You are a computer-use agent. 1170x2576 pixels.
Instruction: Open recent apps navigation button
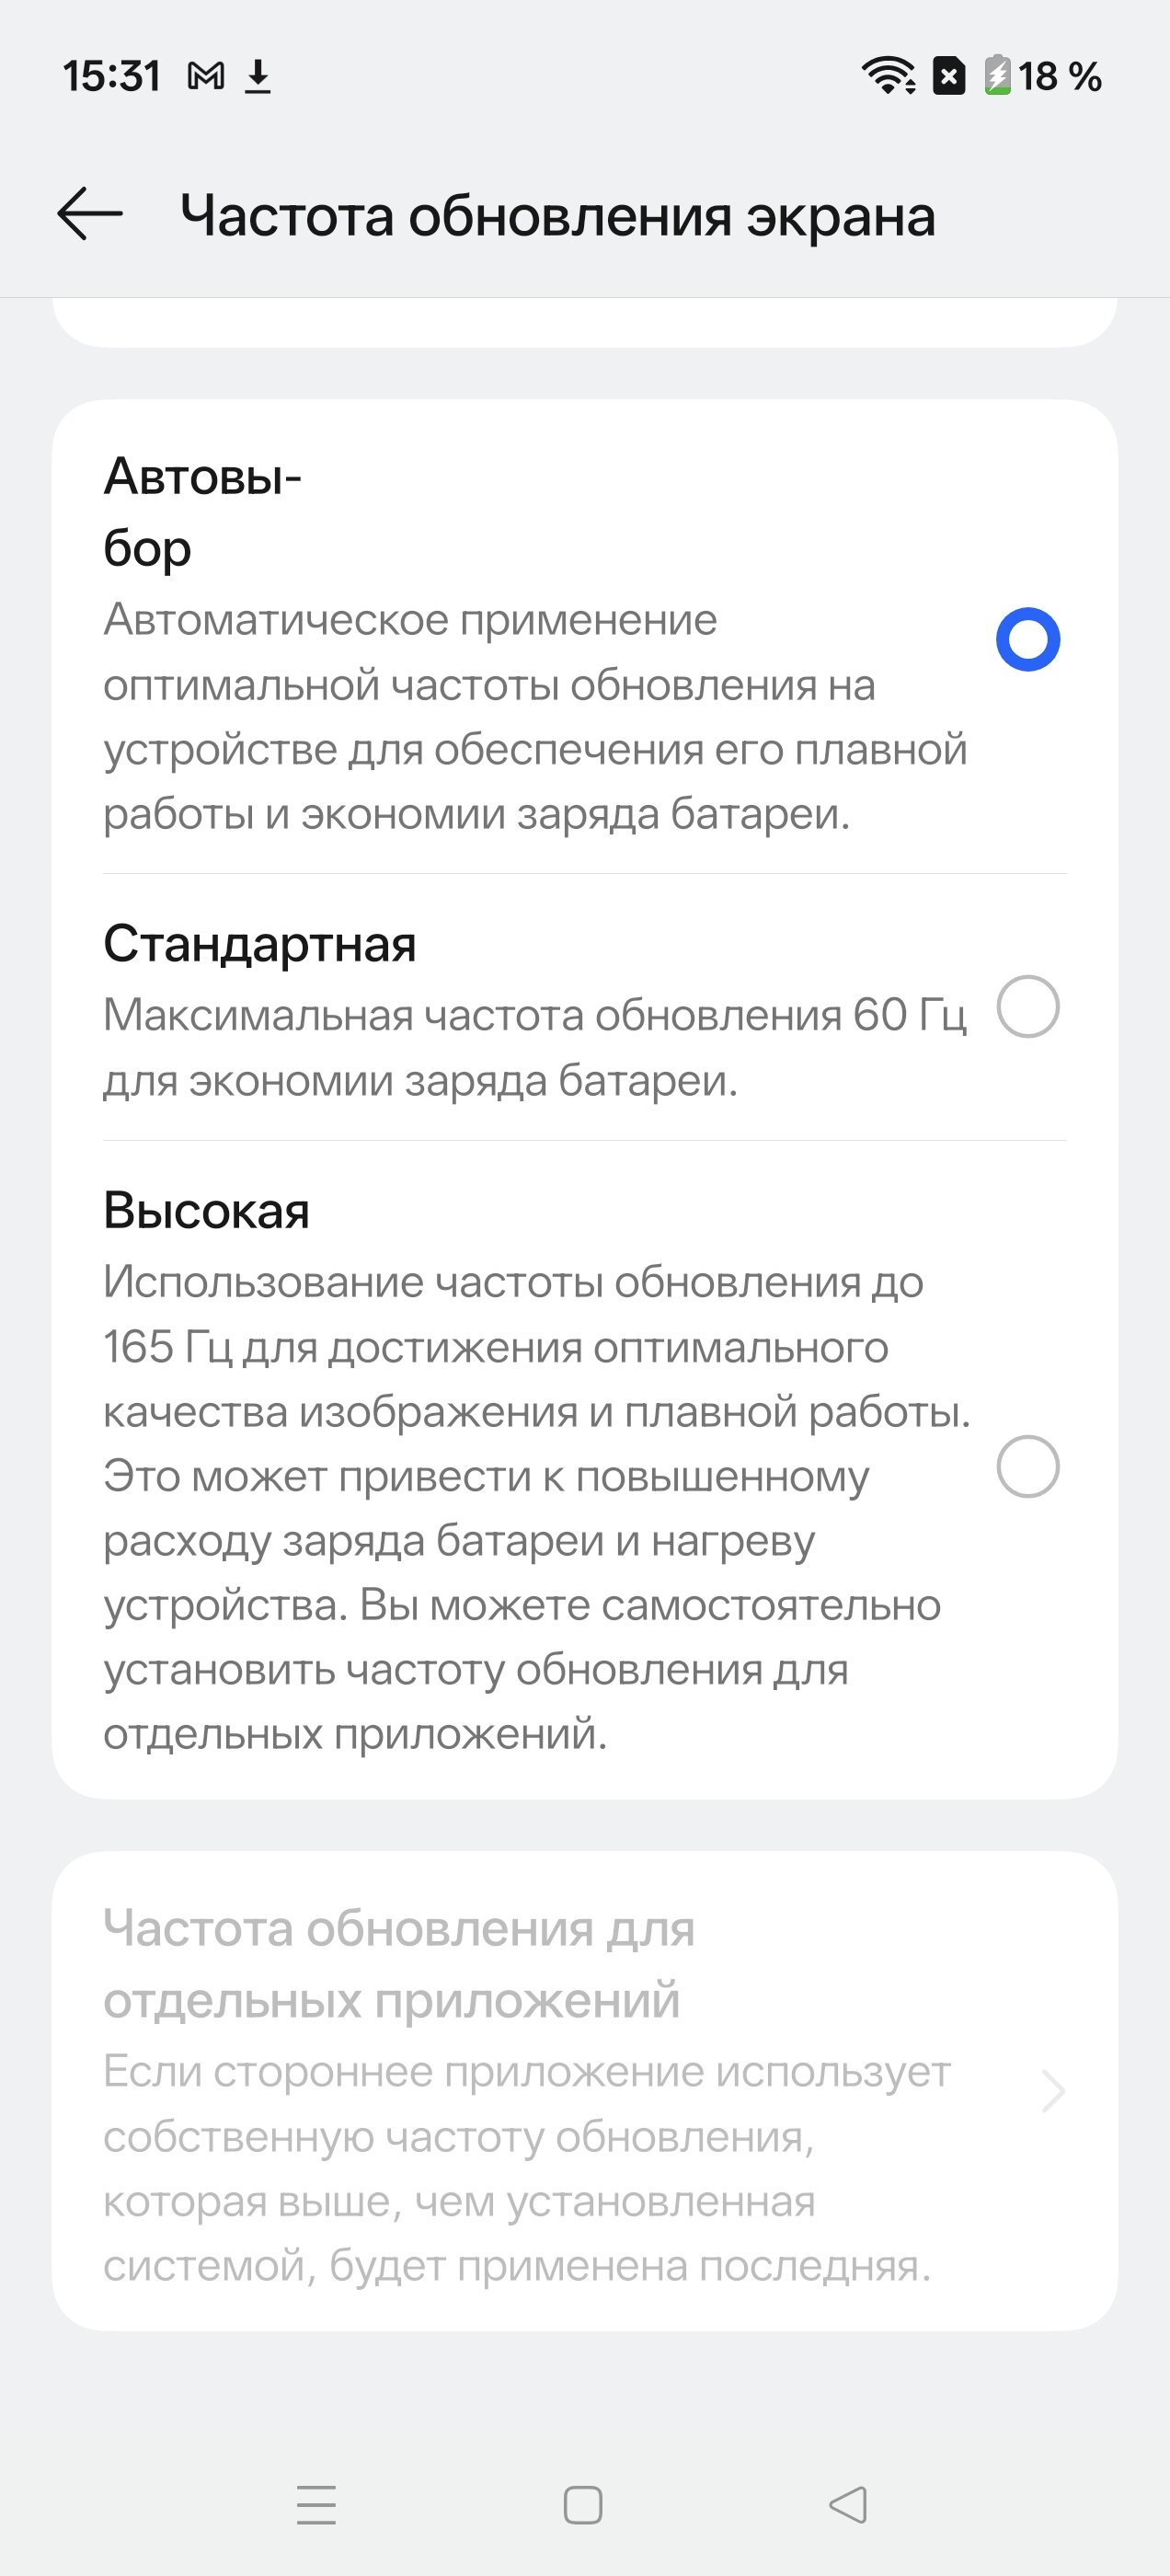tap(316, 2505)
